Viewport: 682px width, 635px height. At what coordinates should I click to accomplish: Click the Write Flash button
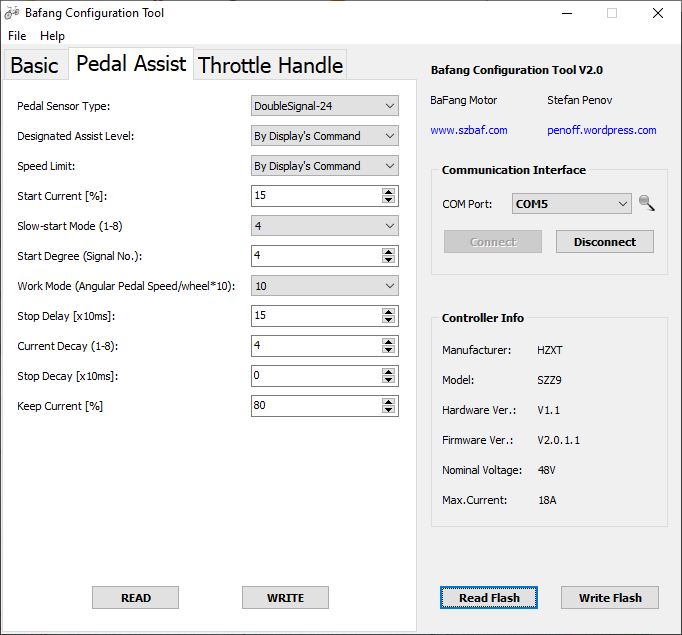610,598
